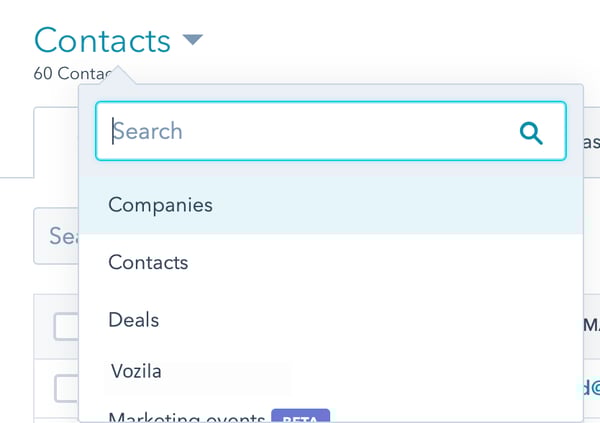Focus the table search box behind popover
Image resolution: width=600 pixels, height=423 pixels.
tap(56, 236)
